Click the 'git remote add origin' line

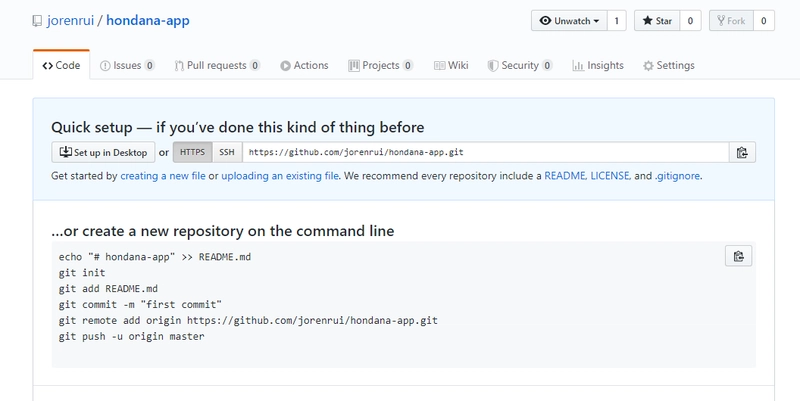248,320
